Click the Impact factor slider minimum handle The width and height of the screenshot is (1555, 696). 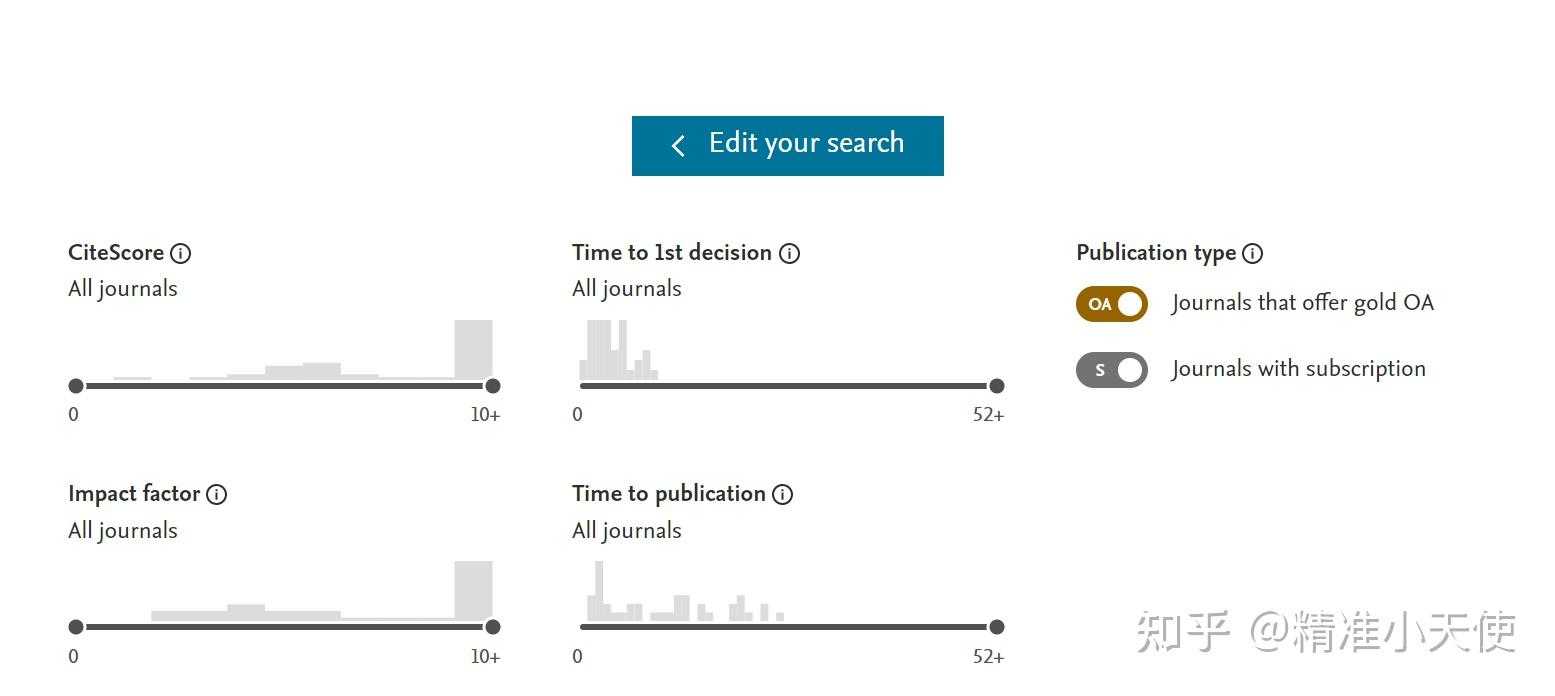click(x=76, y=627)
